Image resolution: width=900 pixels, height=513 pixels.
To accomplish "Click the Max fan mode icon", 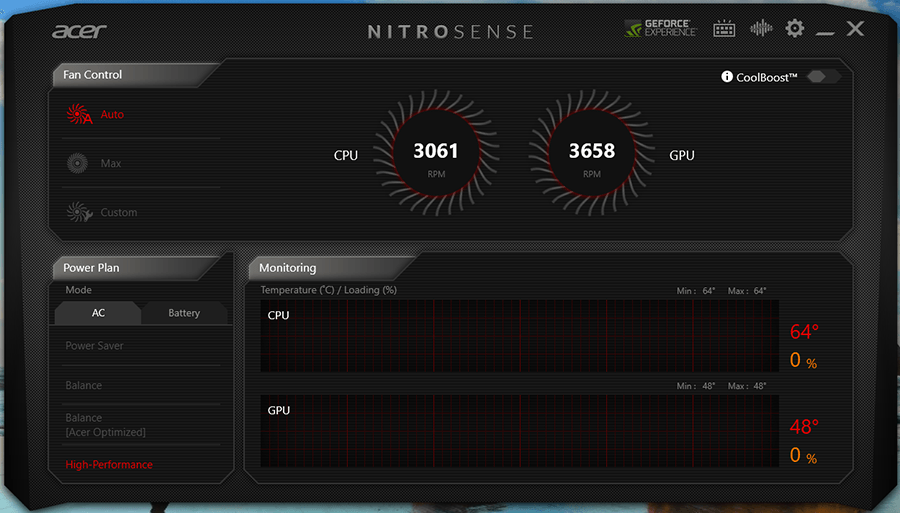I will tap(78, 163).
